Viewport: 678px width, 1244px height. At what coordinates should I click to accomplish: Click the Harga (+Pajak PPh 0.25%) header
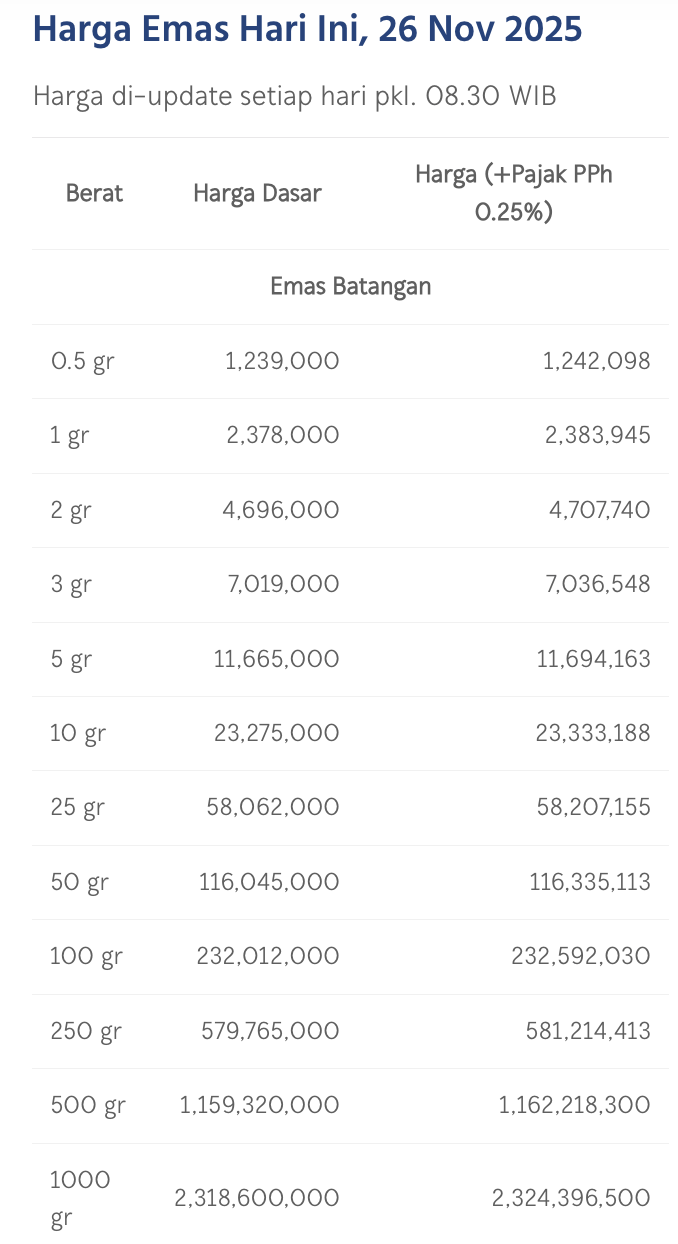pyautogui.click(x=513, y=193)
